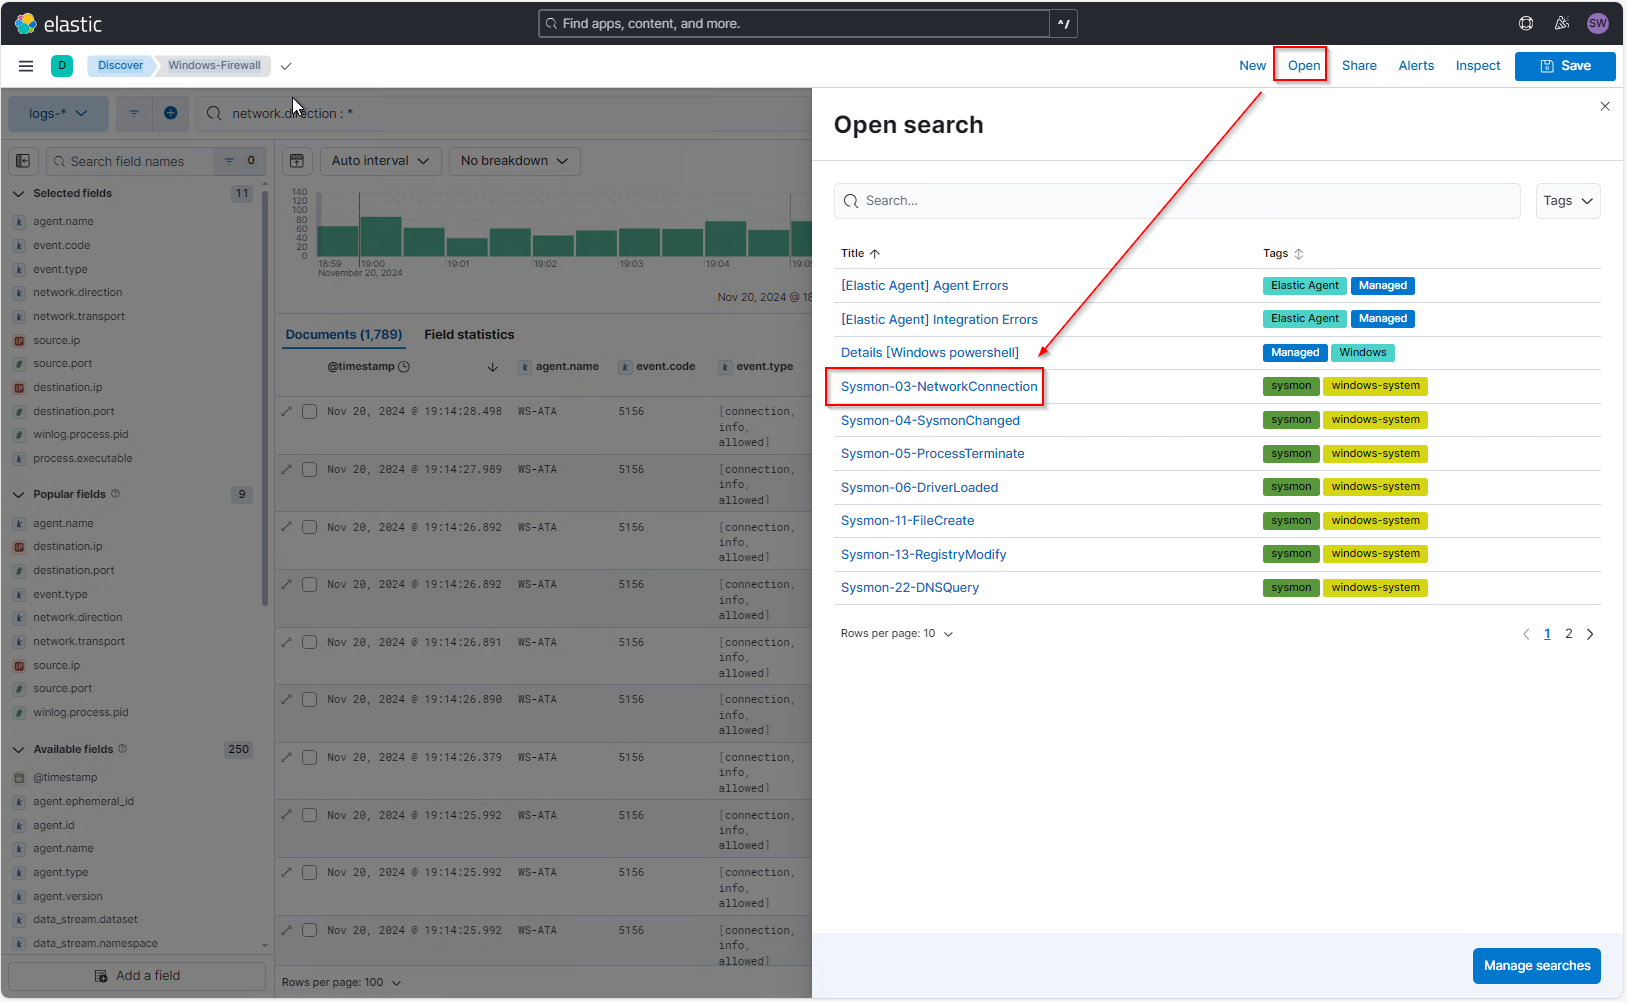Switch to the Field statistics tab
Image resolution: width=1627 pixels, height=1002 pixels.
click(469, 335)
